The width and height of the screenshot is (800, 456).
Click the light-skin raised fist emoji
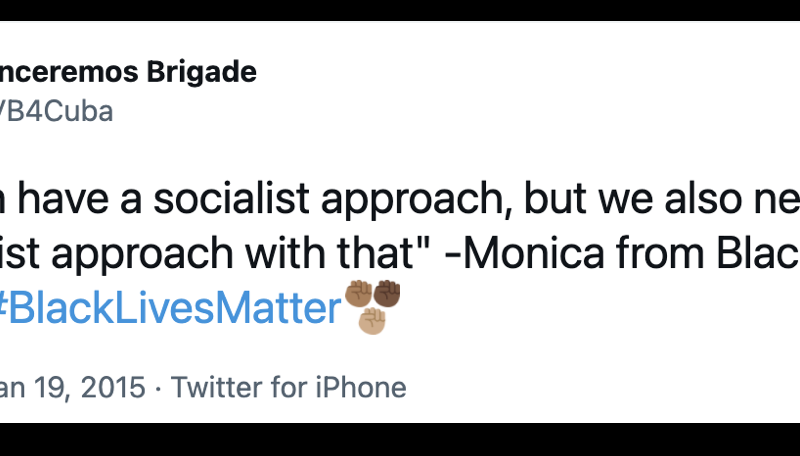[x=372, y=320]
